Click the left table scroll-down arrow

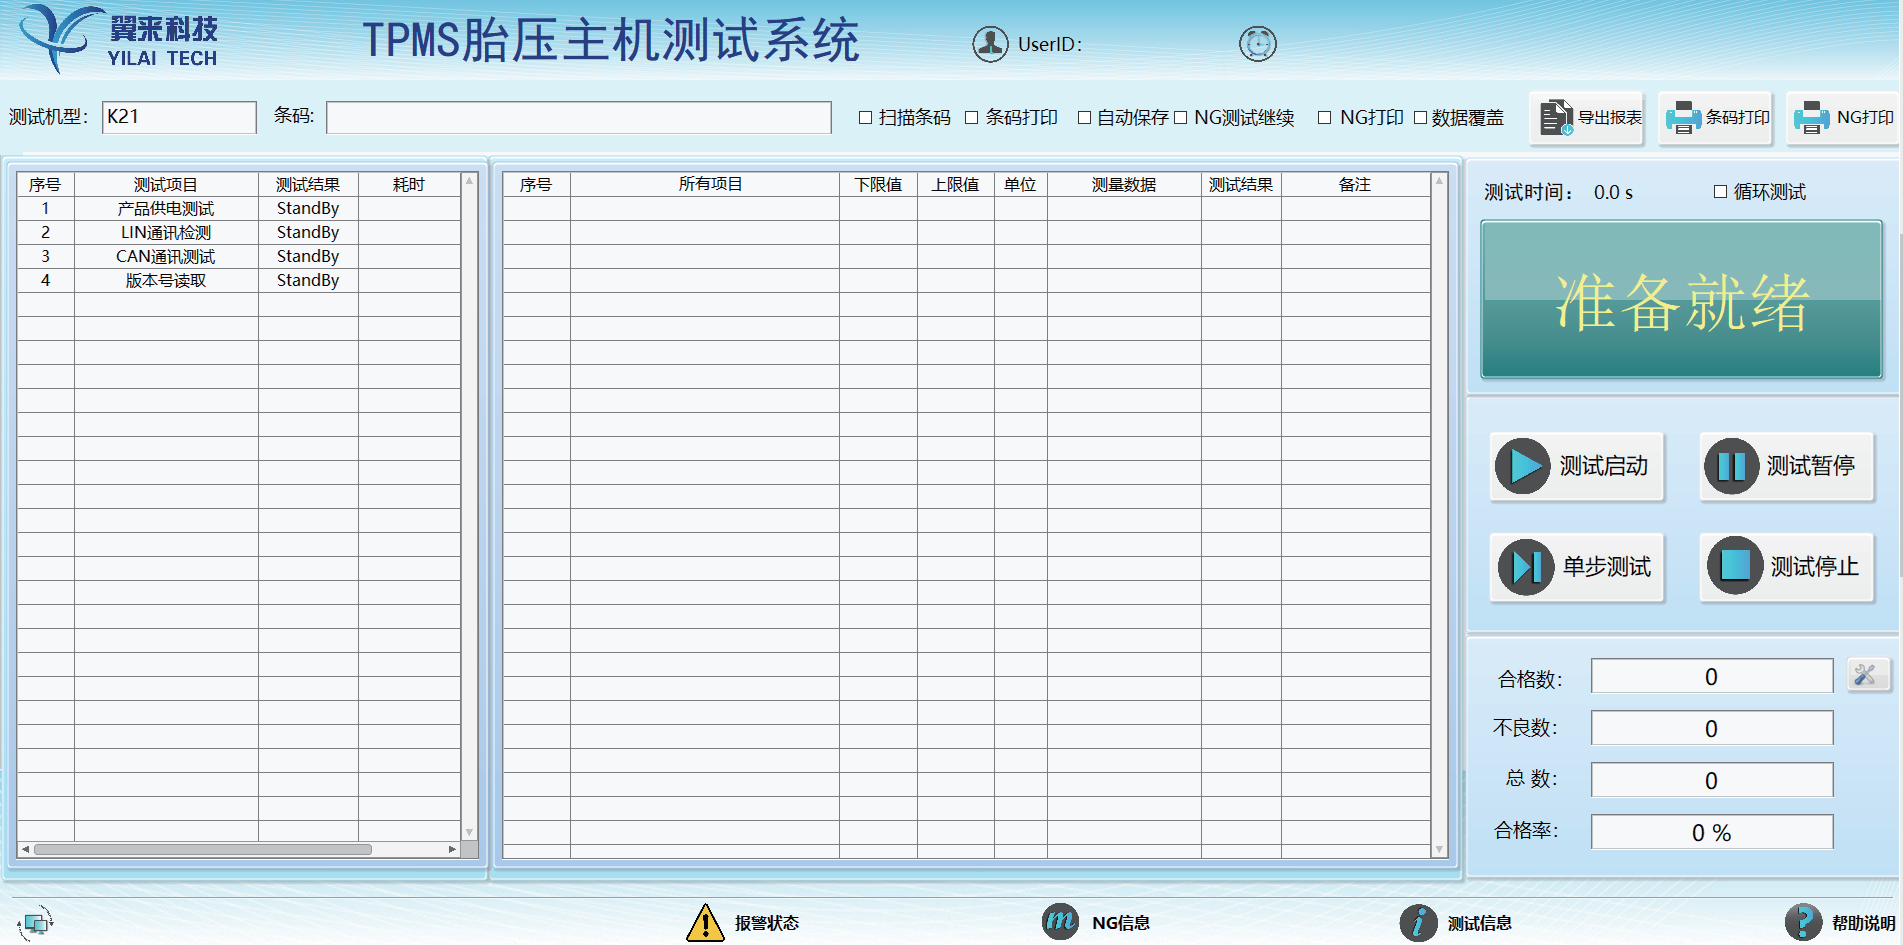pos(469,832)
